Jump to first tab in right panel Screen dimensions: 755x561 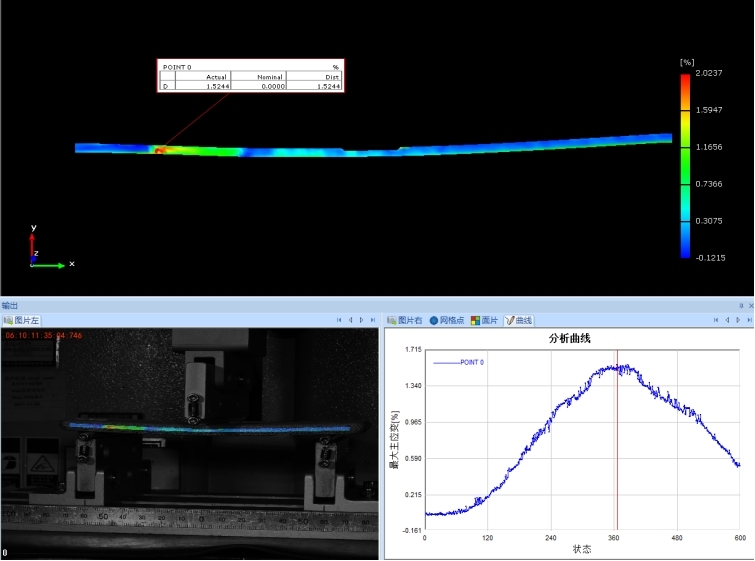click(715, 320)
